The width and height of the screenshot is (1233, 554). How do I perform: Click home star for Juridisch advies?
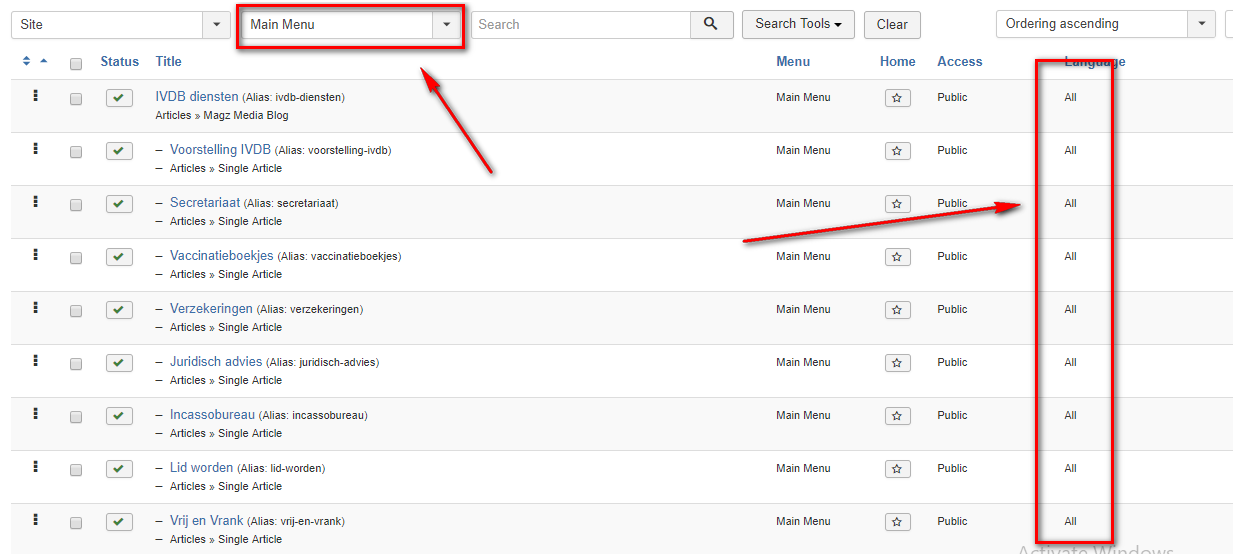897,363
